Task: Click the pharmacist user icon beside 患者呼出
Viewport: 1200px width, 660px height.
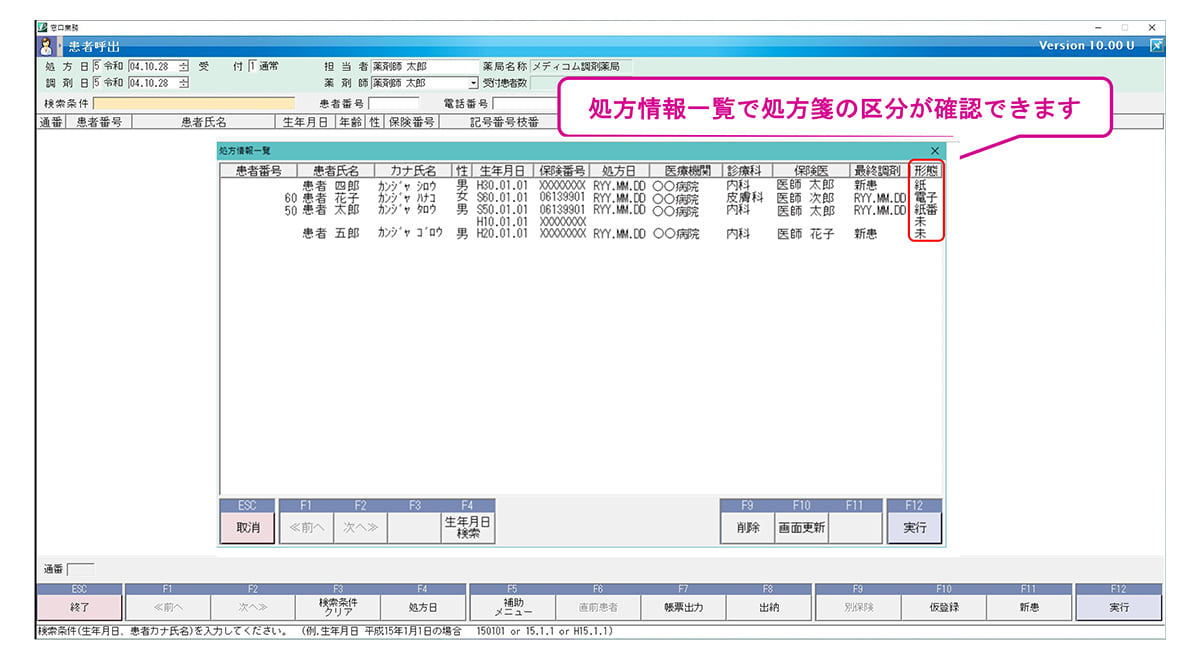Action: coord(46,46)
